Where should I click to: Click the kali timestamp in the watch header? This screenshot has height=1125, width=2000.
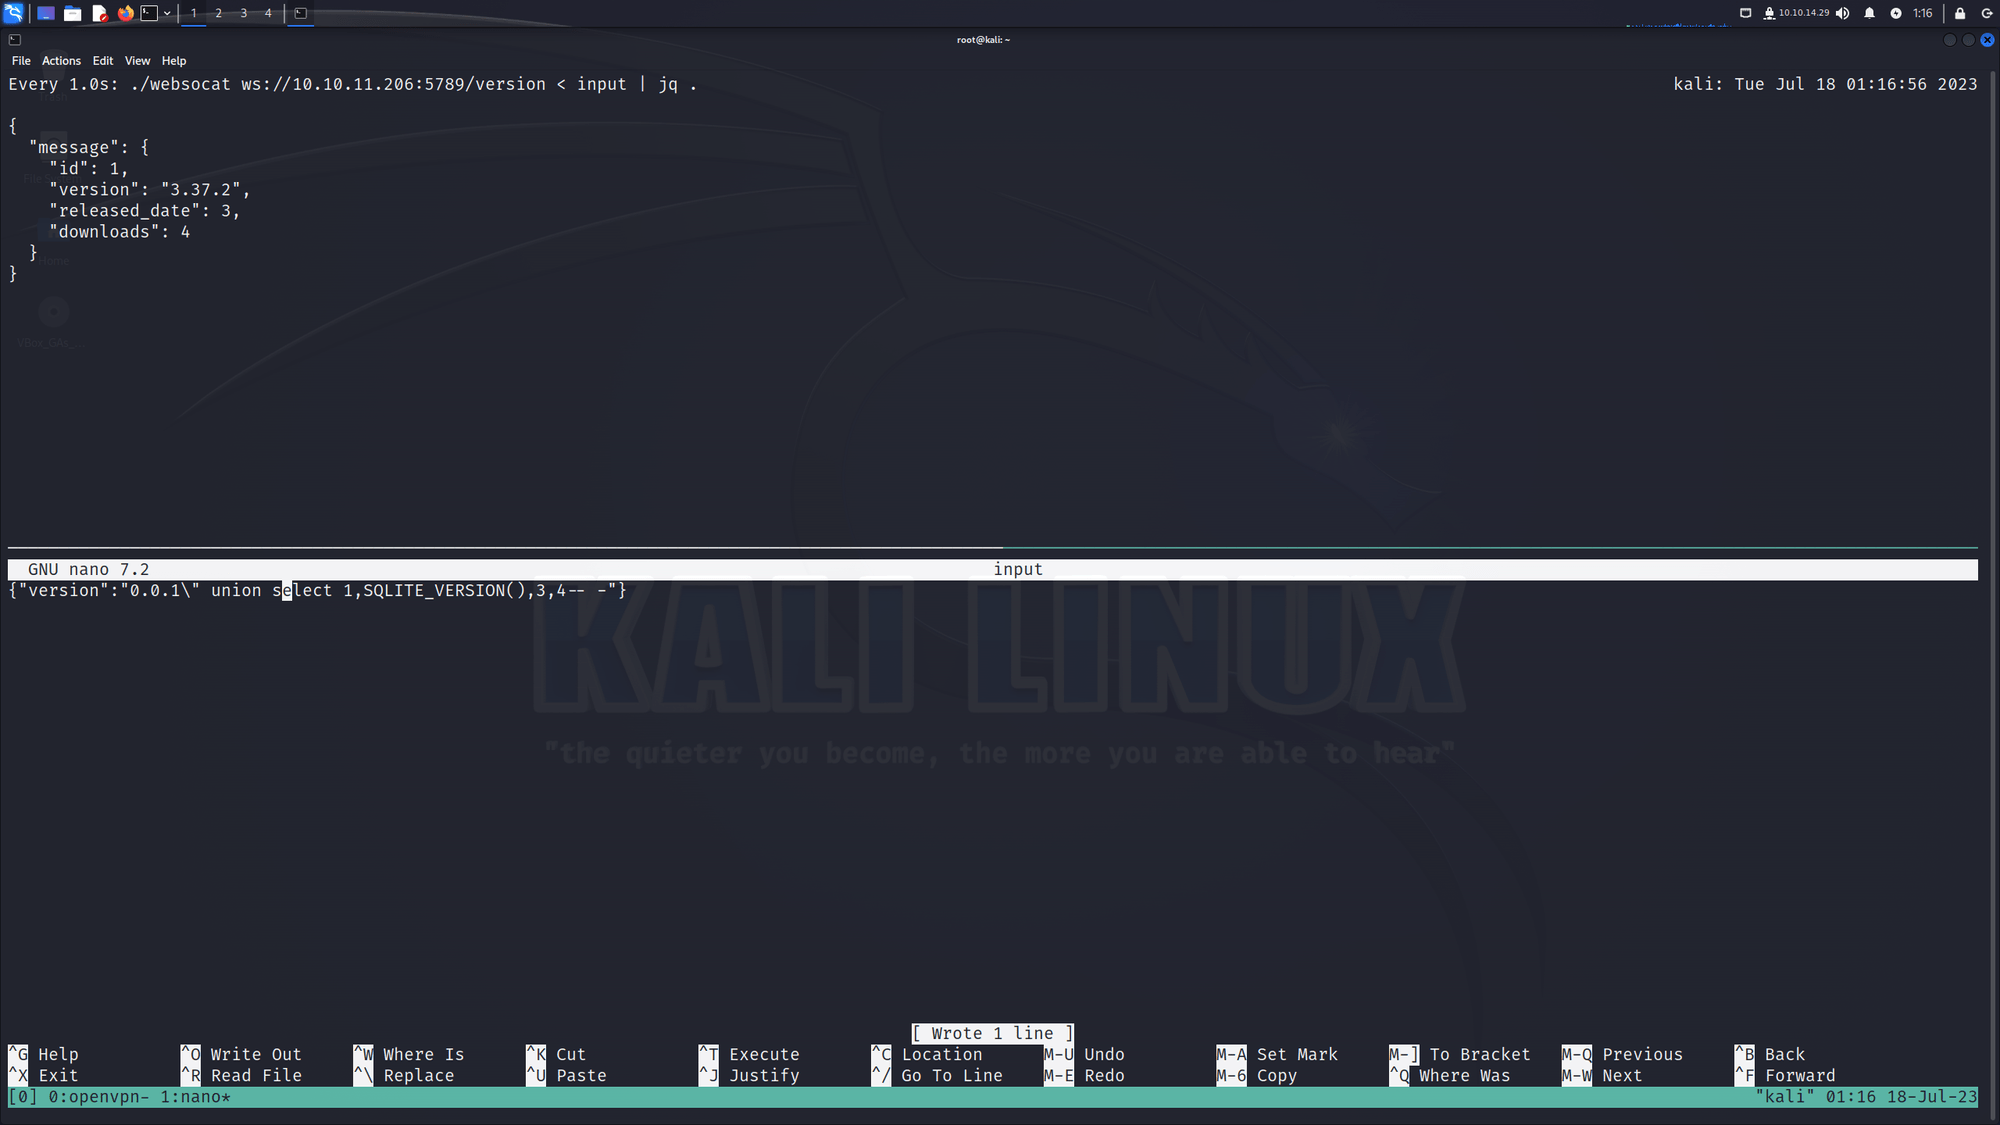click(1825, 84)
